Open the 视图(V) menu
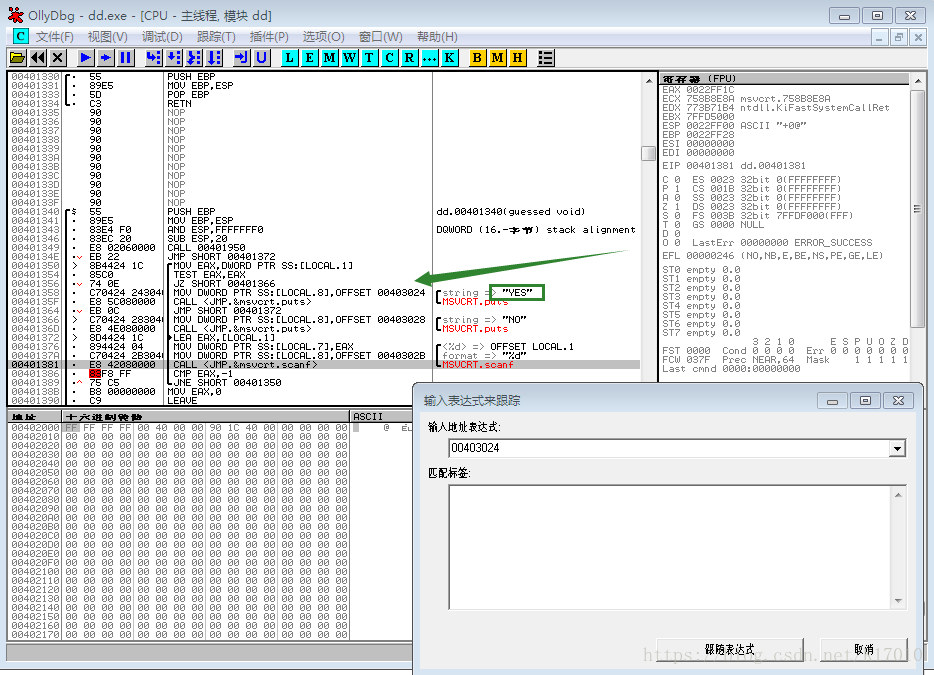 click(x=107, y=37)
